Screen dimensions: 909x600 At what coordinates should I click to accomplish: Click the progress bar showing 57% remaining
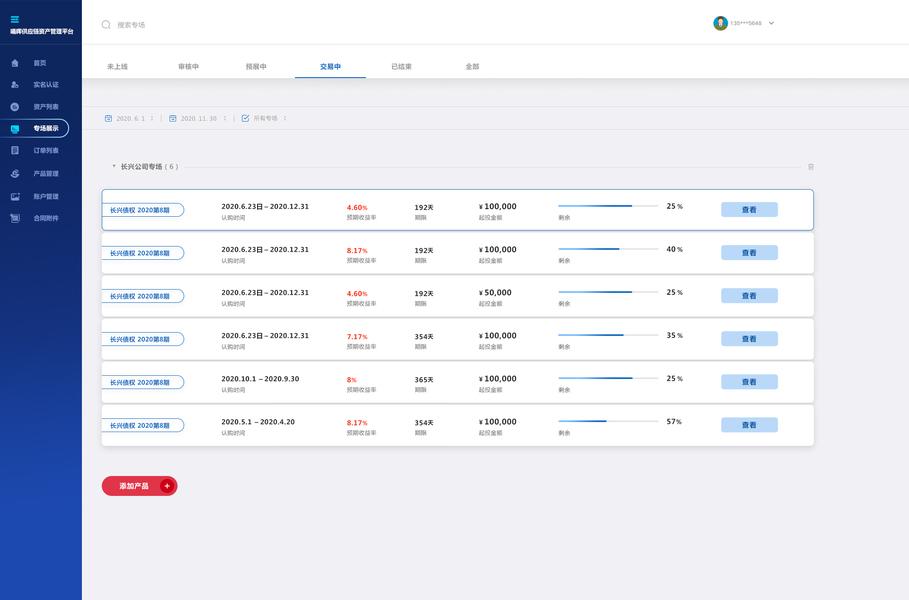pos(608,421)
